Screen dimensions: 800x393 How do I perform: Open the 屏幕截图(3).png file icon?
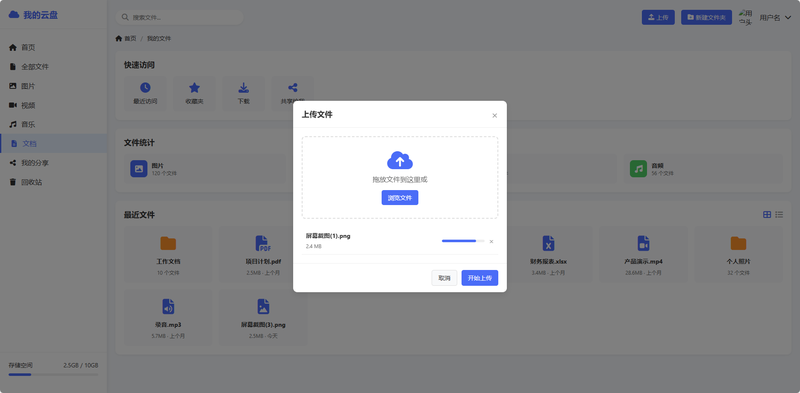(x=263, y=306)
